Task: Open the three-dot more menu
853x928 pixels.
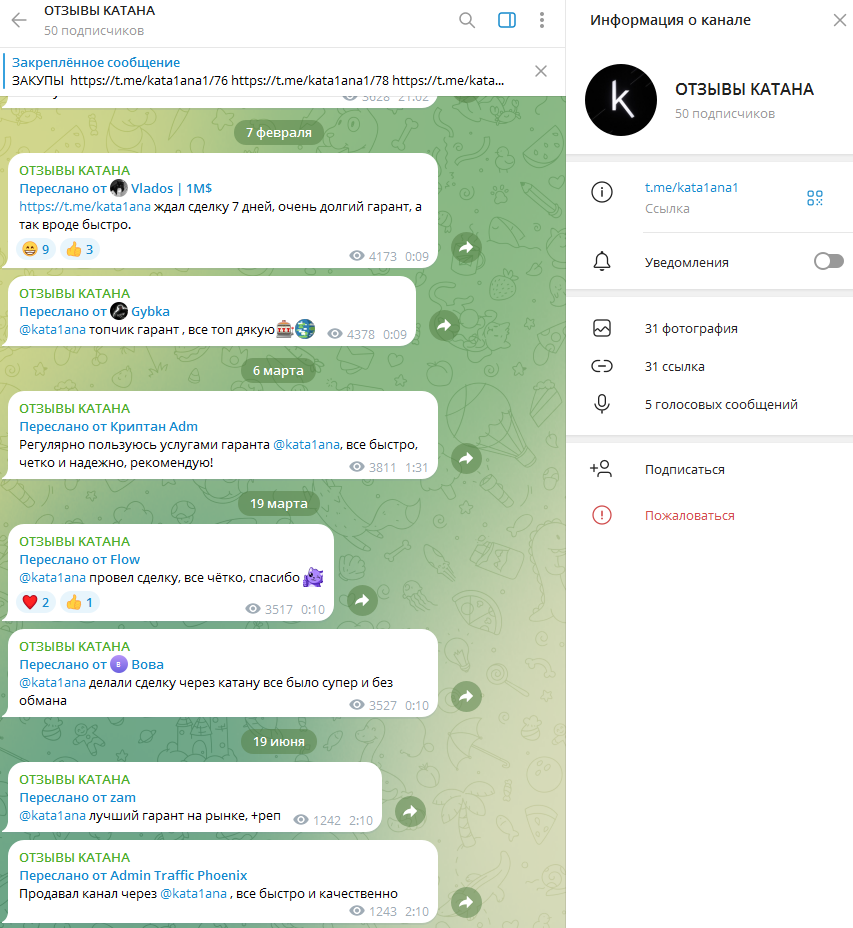Action: coord(542,20)
